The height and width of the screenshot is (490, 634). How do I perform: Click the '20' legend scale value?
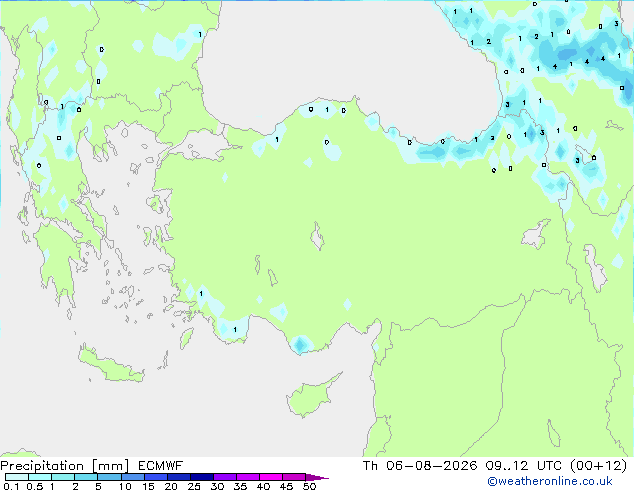[x=171, y=486]
